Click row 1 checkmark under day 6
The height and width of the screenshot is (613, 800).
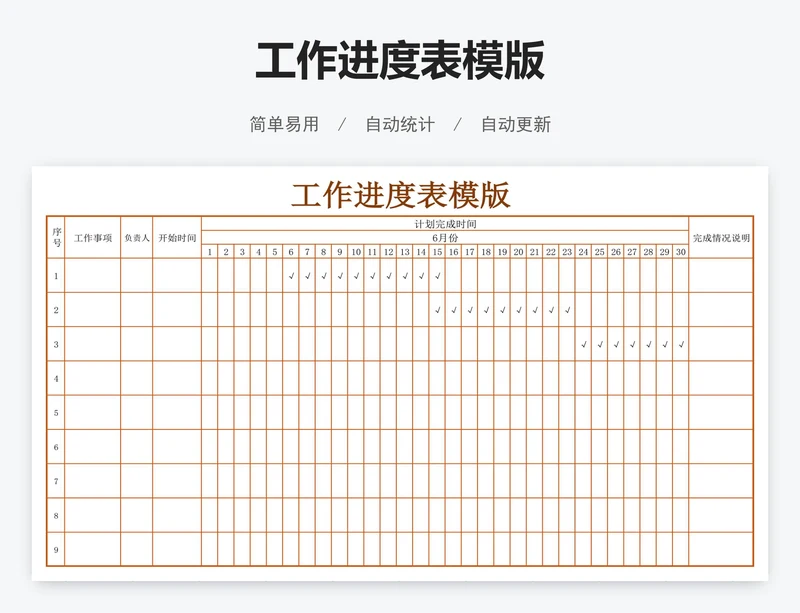(291, 276)
